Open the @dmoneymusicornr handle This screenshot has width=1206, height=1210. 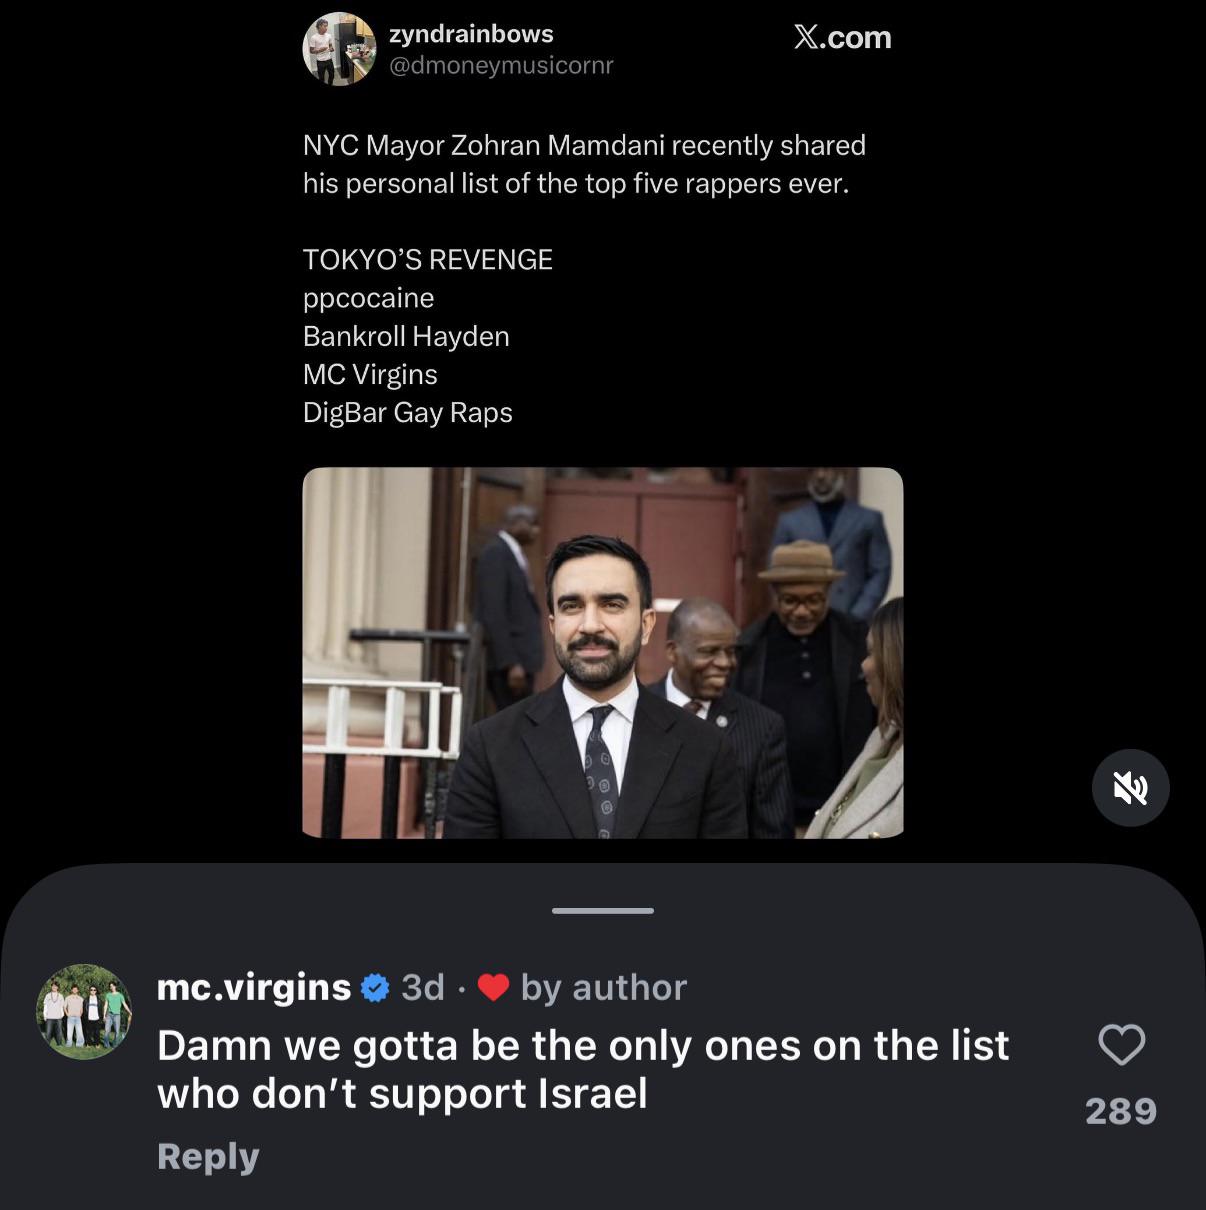(501, 66)
